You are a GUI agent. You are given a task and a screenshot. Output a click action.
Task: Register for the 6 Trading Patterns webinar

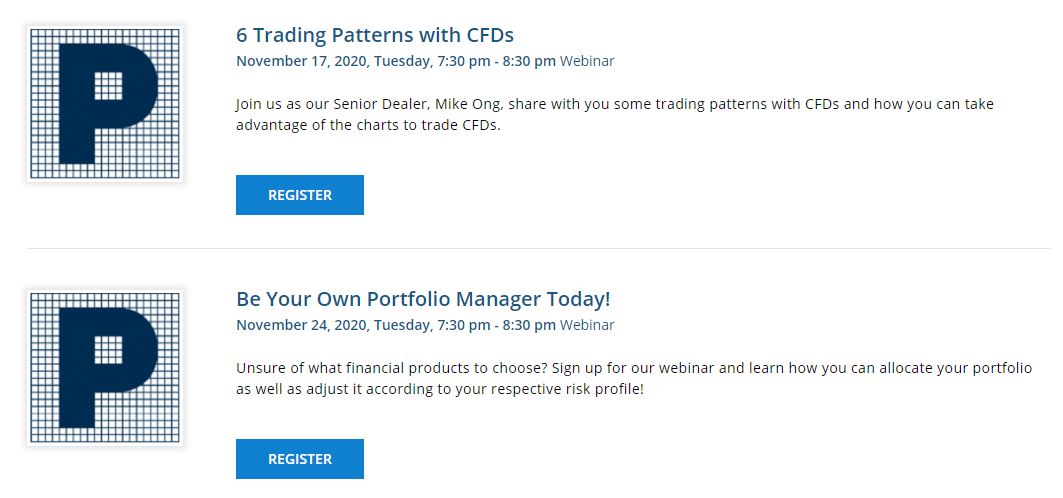pyautogui.click(x=300, y=195)
